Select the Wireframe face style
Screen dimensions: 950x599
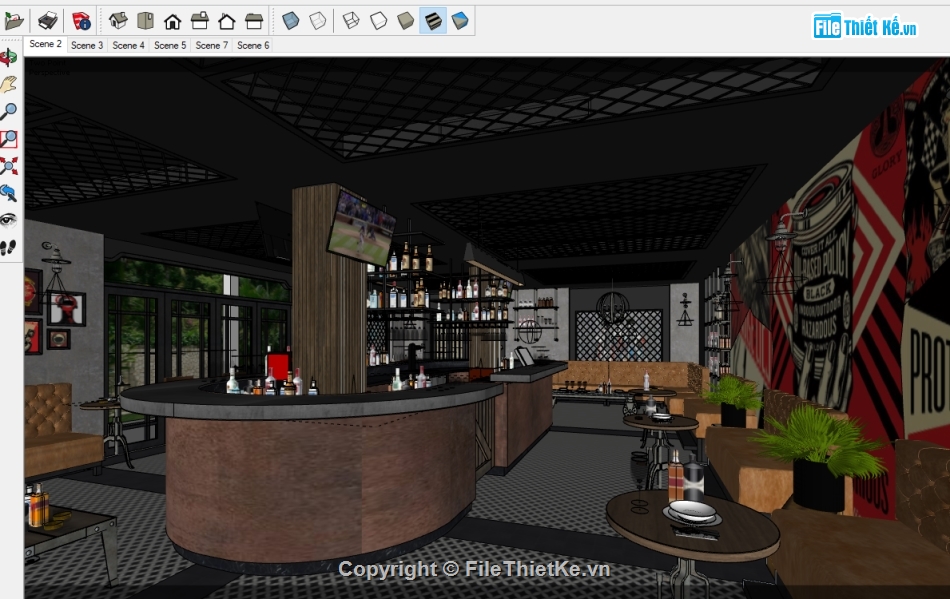click(351, 21)
